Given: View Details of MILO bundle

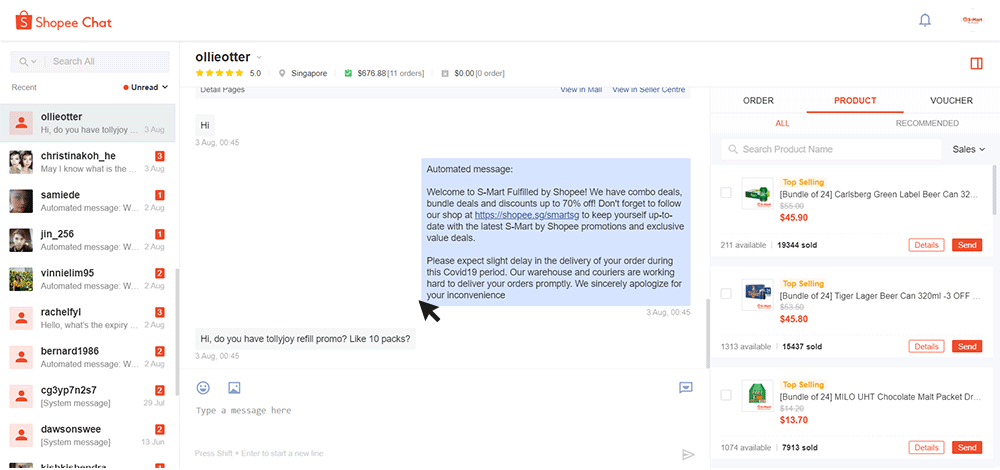Looking at the screenshot, I should [926, 448].
